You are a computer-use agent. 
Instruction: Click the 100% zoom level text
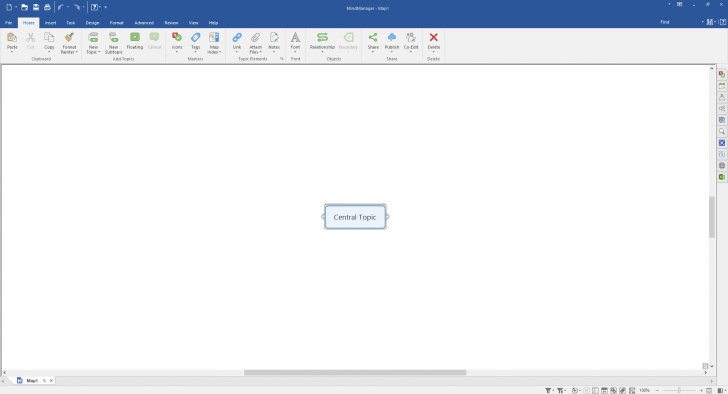coord(644,391)
